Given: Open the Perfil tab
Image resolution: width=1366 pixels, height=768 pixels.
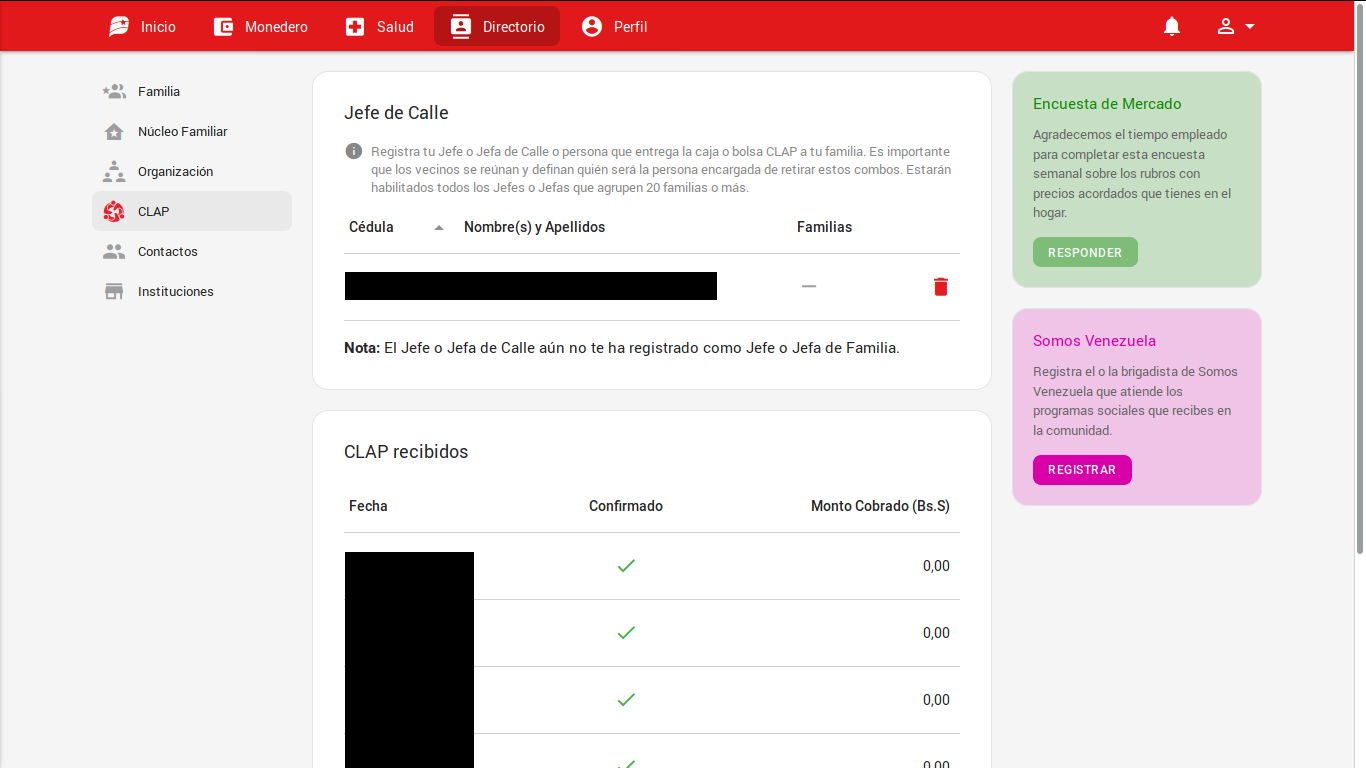Looking at the screenshot, I should click(x=615, y=27).
